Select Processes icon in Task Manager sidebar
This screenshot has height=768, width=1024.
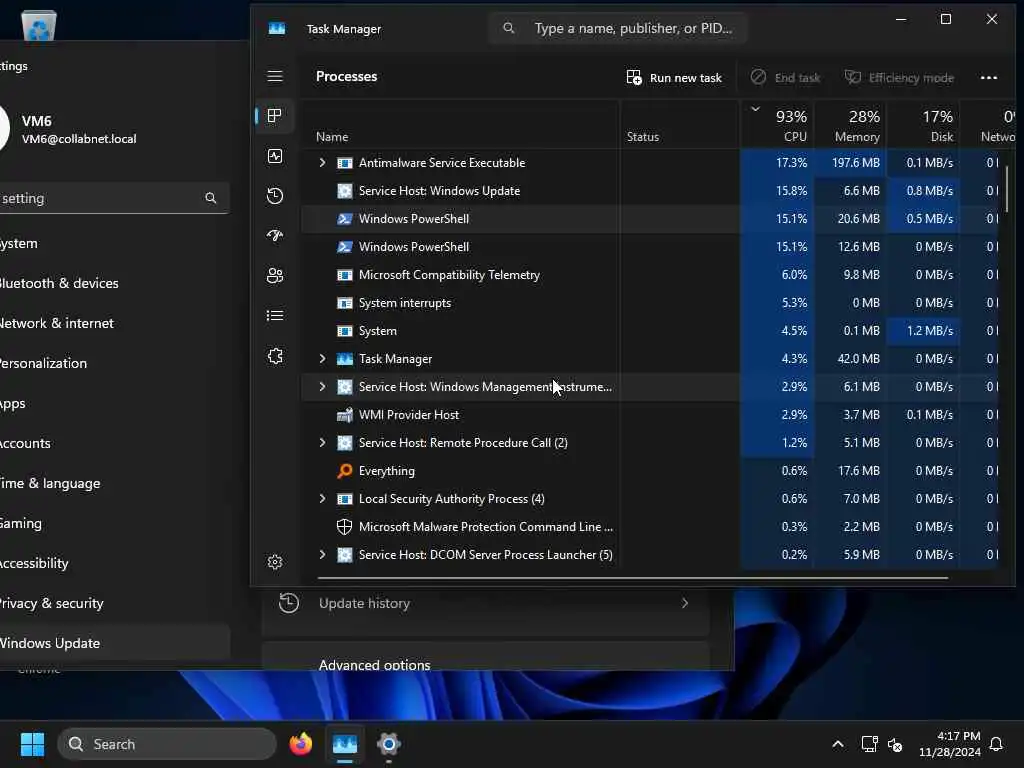click(x=275, y=116)
